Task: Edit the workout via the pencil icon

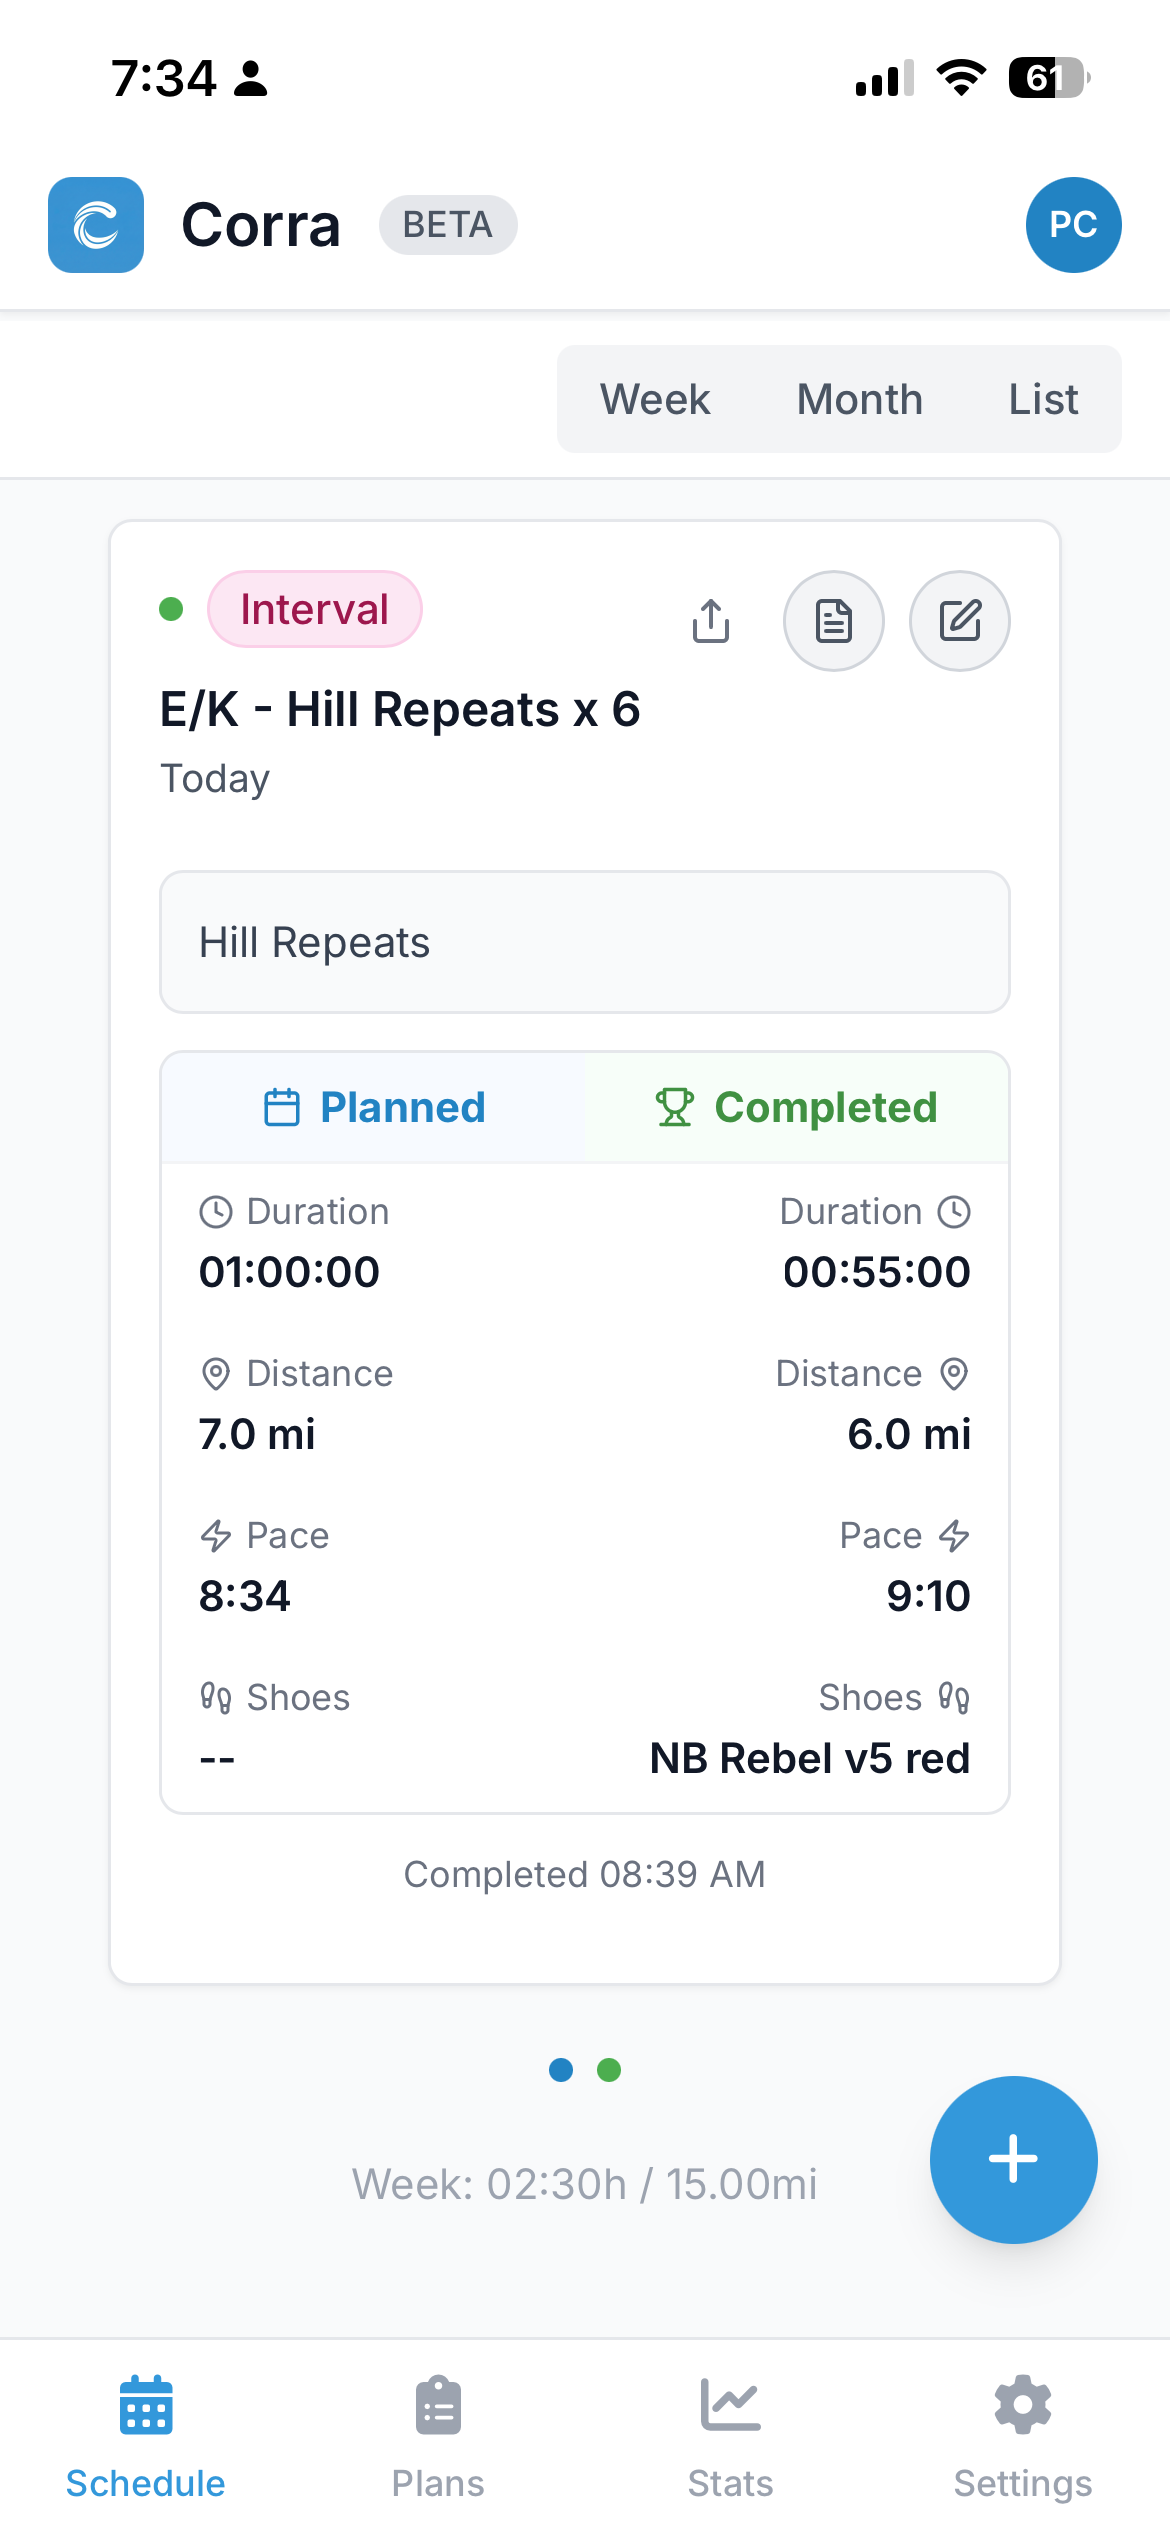Action: click(x=959, y=620)
